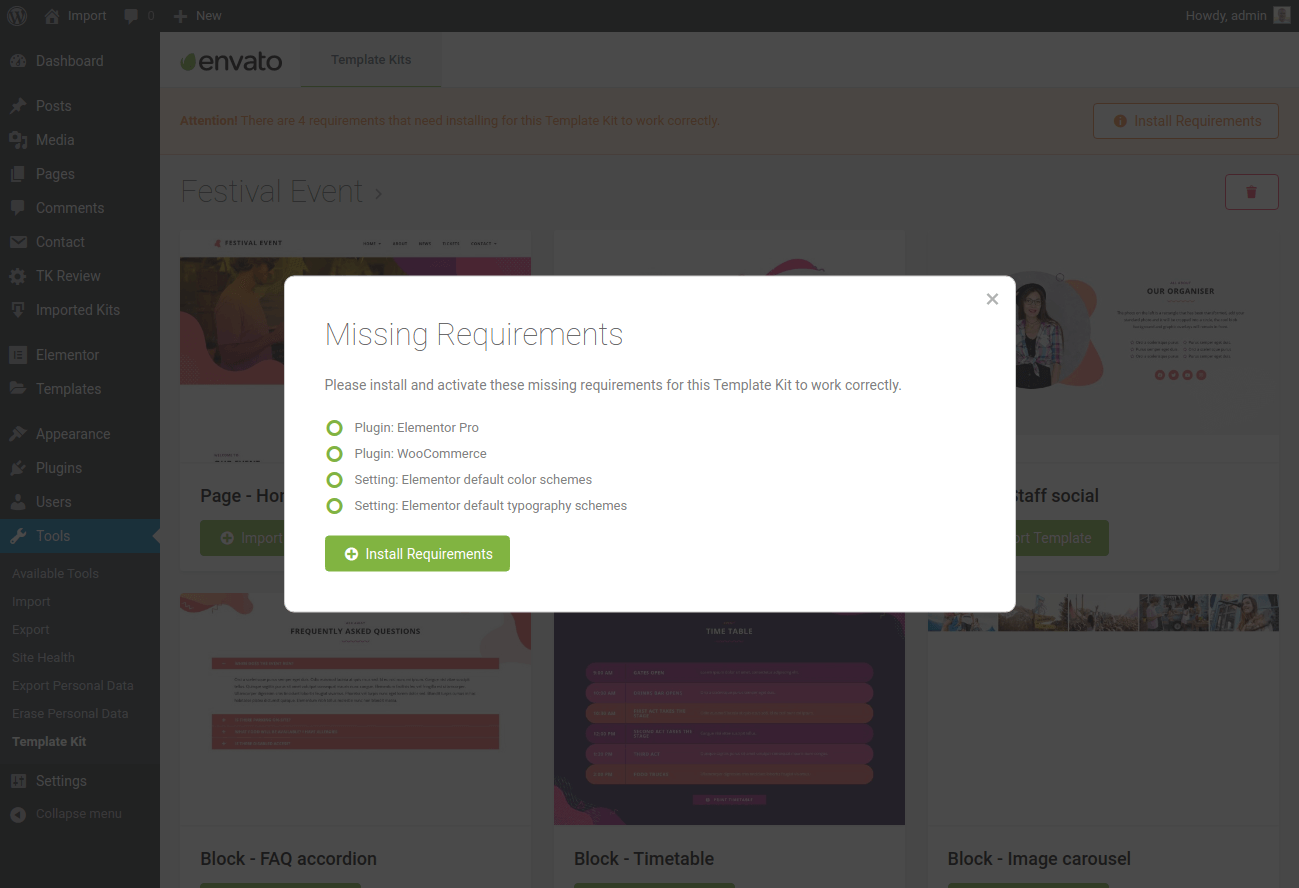Click the Media icon in sidebar
Screen dimensions: 1299x888
tap(18, 140)
